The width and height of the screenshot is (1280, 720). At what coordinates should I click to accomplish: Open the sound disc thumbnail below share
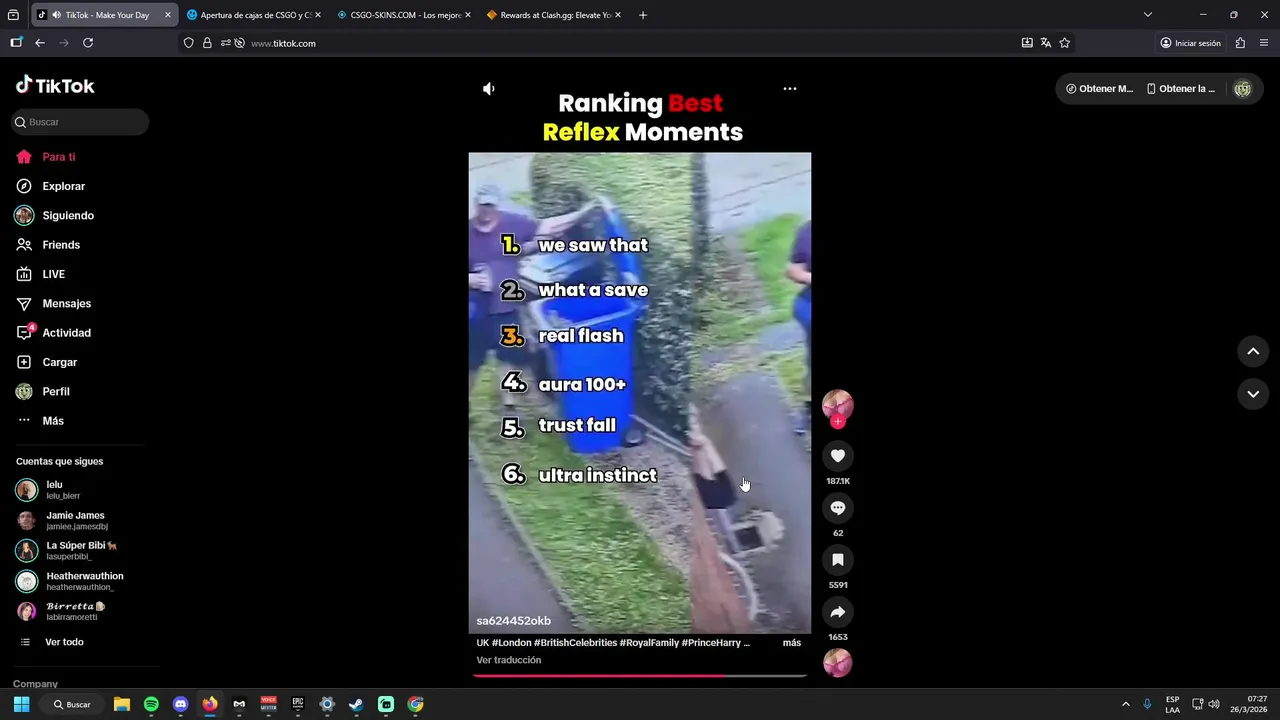point(838,663)
